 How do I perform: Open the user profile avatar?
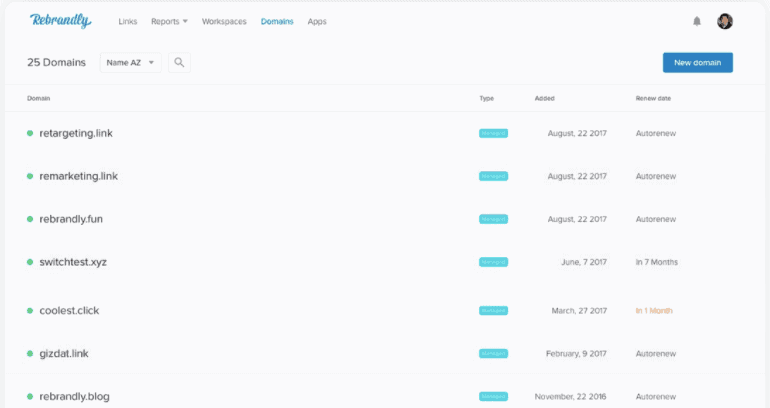click(x=725, y=21)
